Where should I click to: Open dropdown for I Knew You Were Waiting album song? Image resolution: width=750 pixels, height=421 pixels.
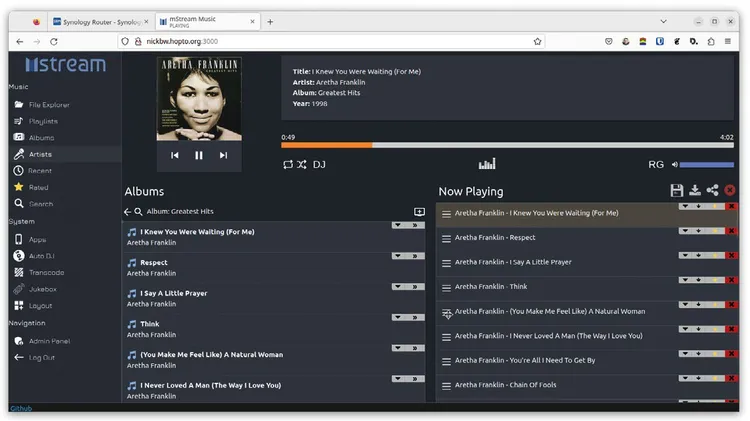coord(397,225)
